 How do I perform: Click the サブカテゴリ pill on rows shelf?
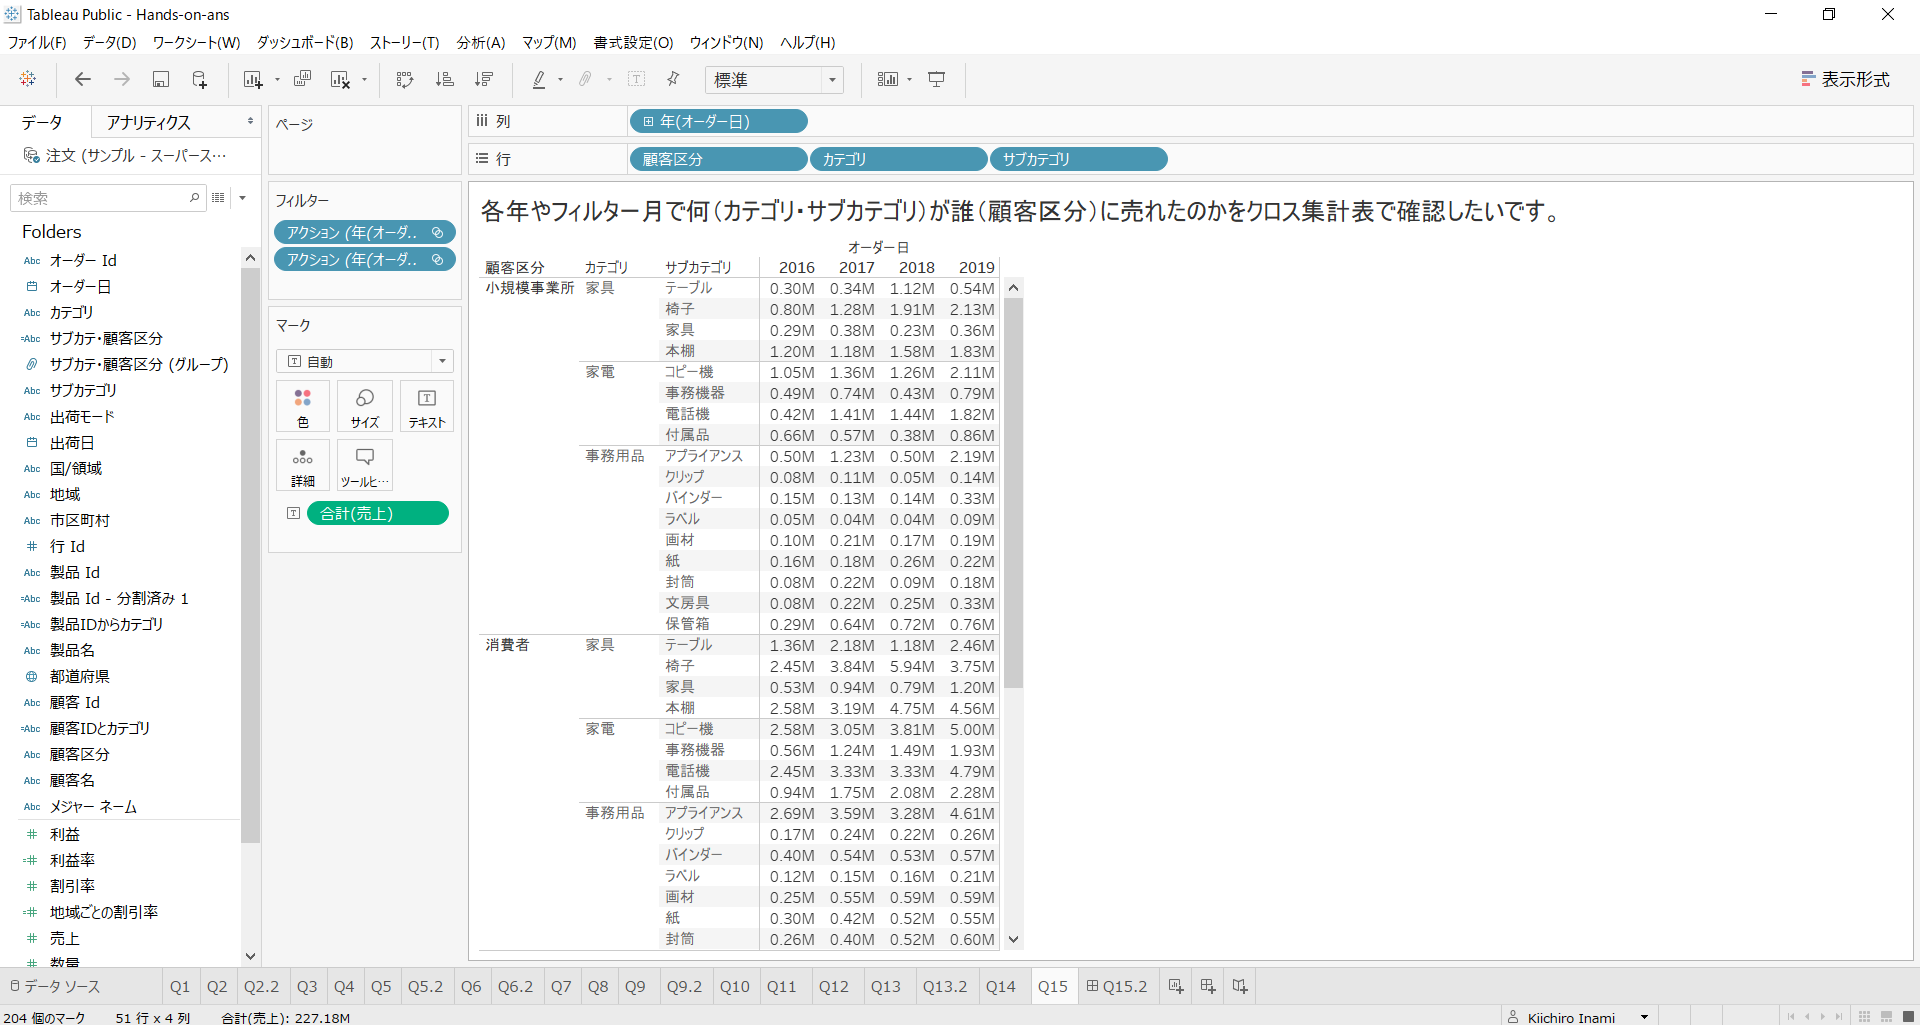pyautogui.click(x=1078, y=159)
